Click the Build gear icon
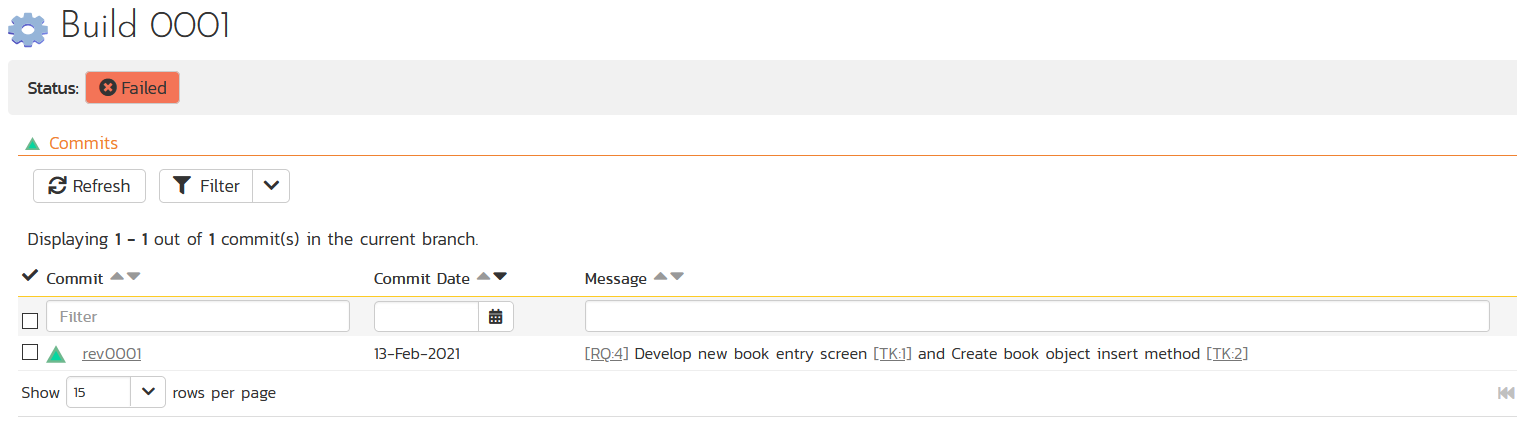Viewport: 1517px width, 433px height. [28, 27]
